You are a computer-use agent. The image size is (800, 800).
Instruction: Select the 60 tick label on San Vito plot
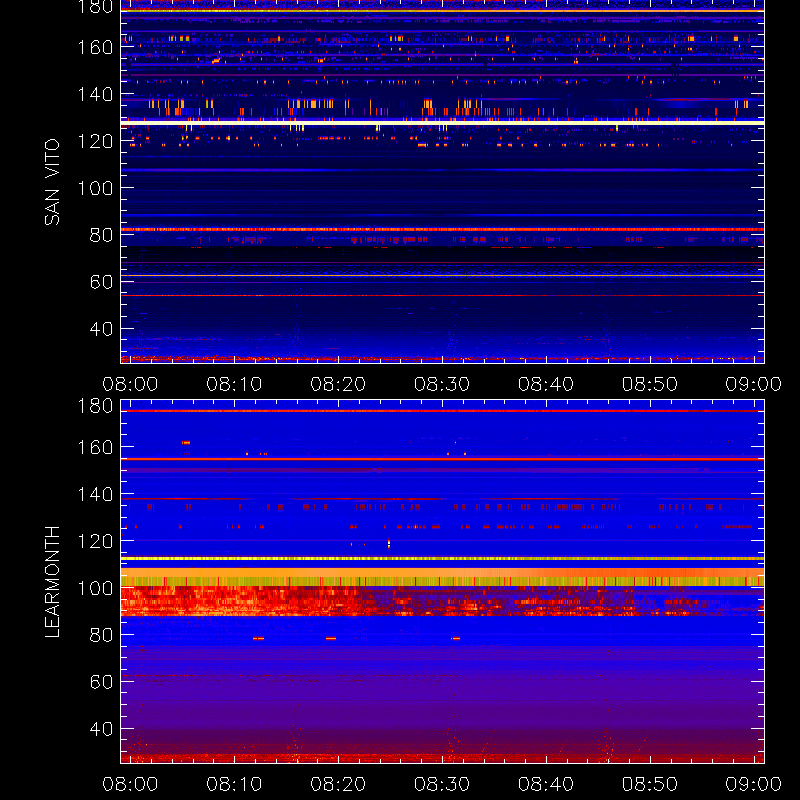(101, 282)
